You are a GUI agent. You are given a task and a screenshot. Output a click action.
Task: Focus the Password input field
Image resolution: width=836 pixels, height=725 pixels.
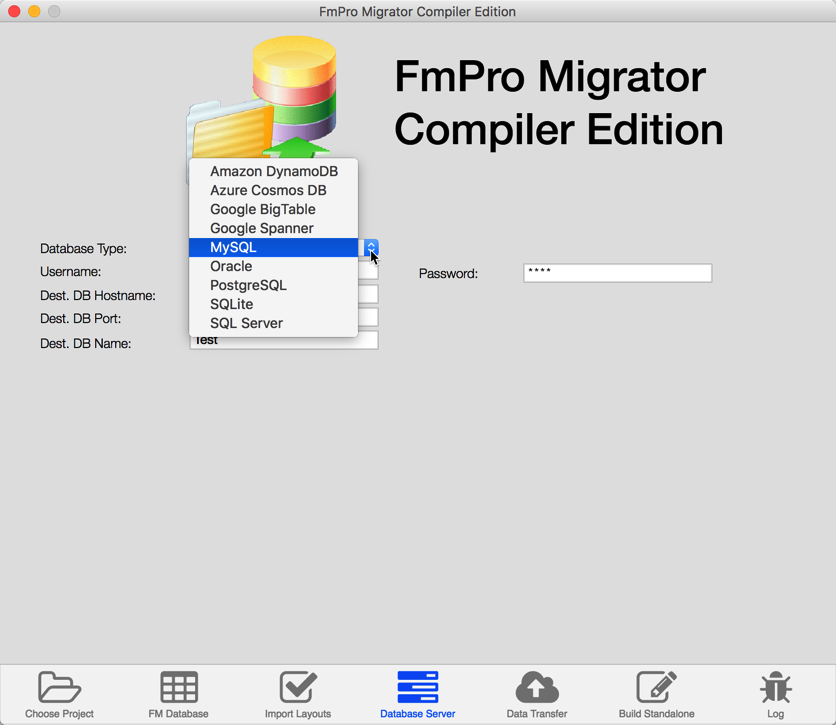click(617, 273)
